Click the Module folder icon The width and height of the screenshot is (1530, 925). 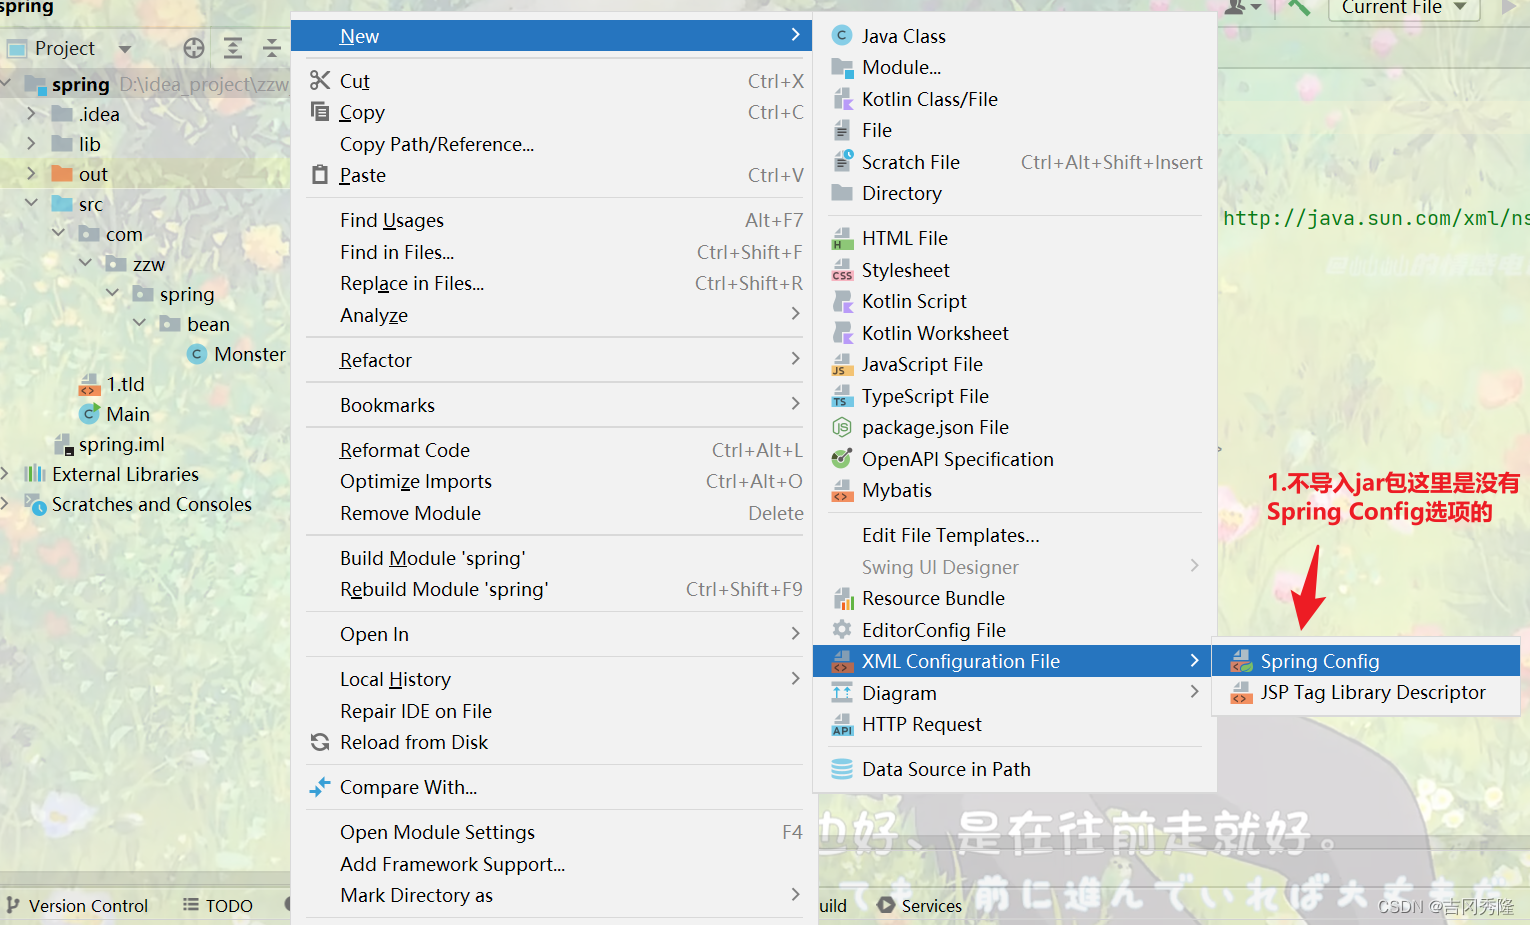(842, 67)
